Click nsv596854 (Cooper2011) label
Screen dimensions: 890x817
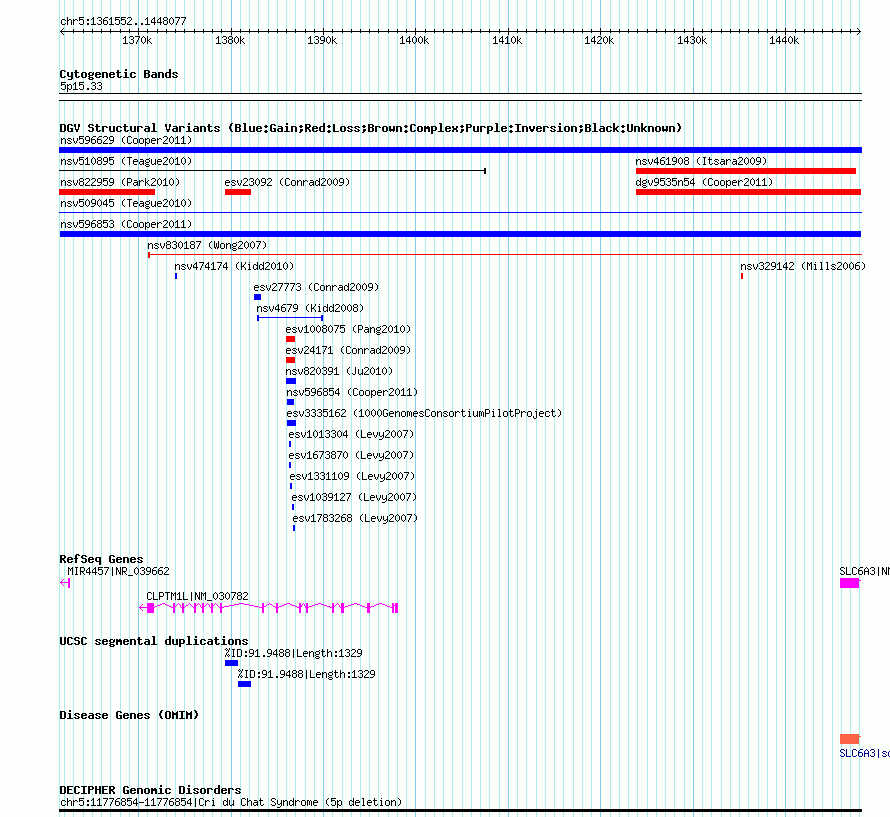(352, 392)
